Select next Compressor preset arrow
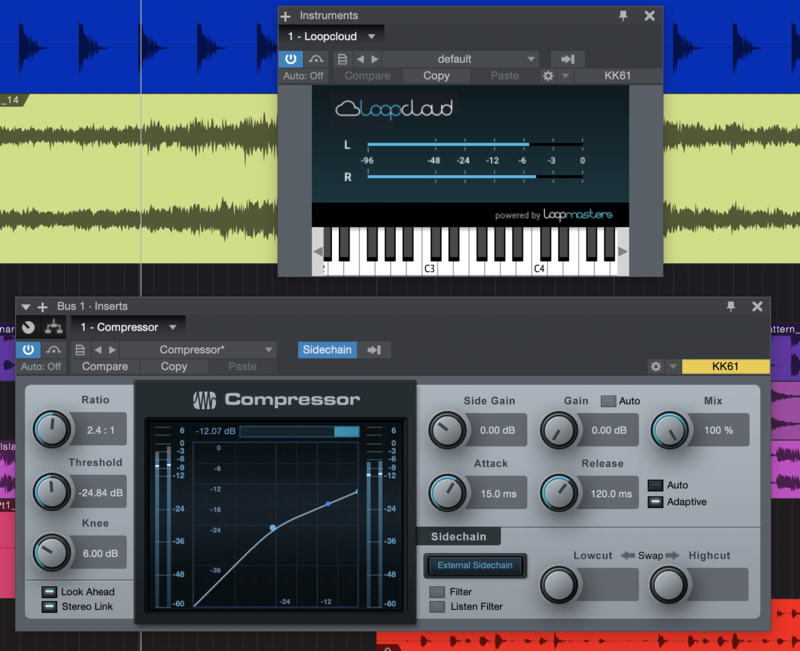The width and height of the screenshot is (800, 651). [112, 350]
